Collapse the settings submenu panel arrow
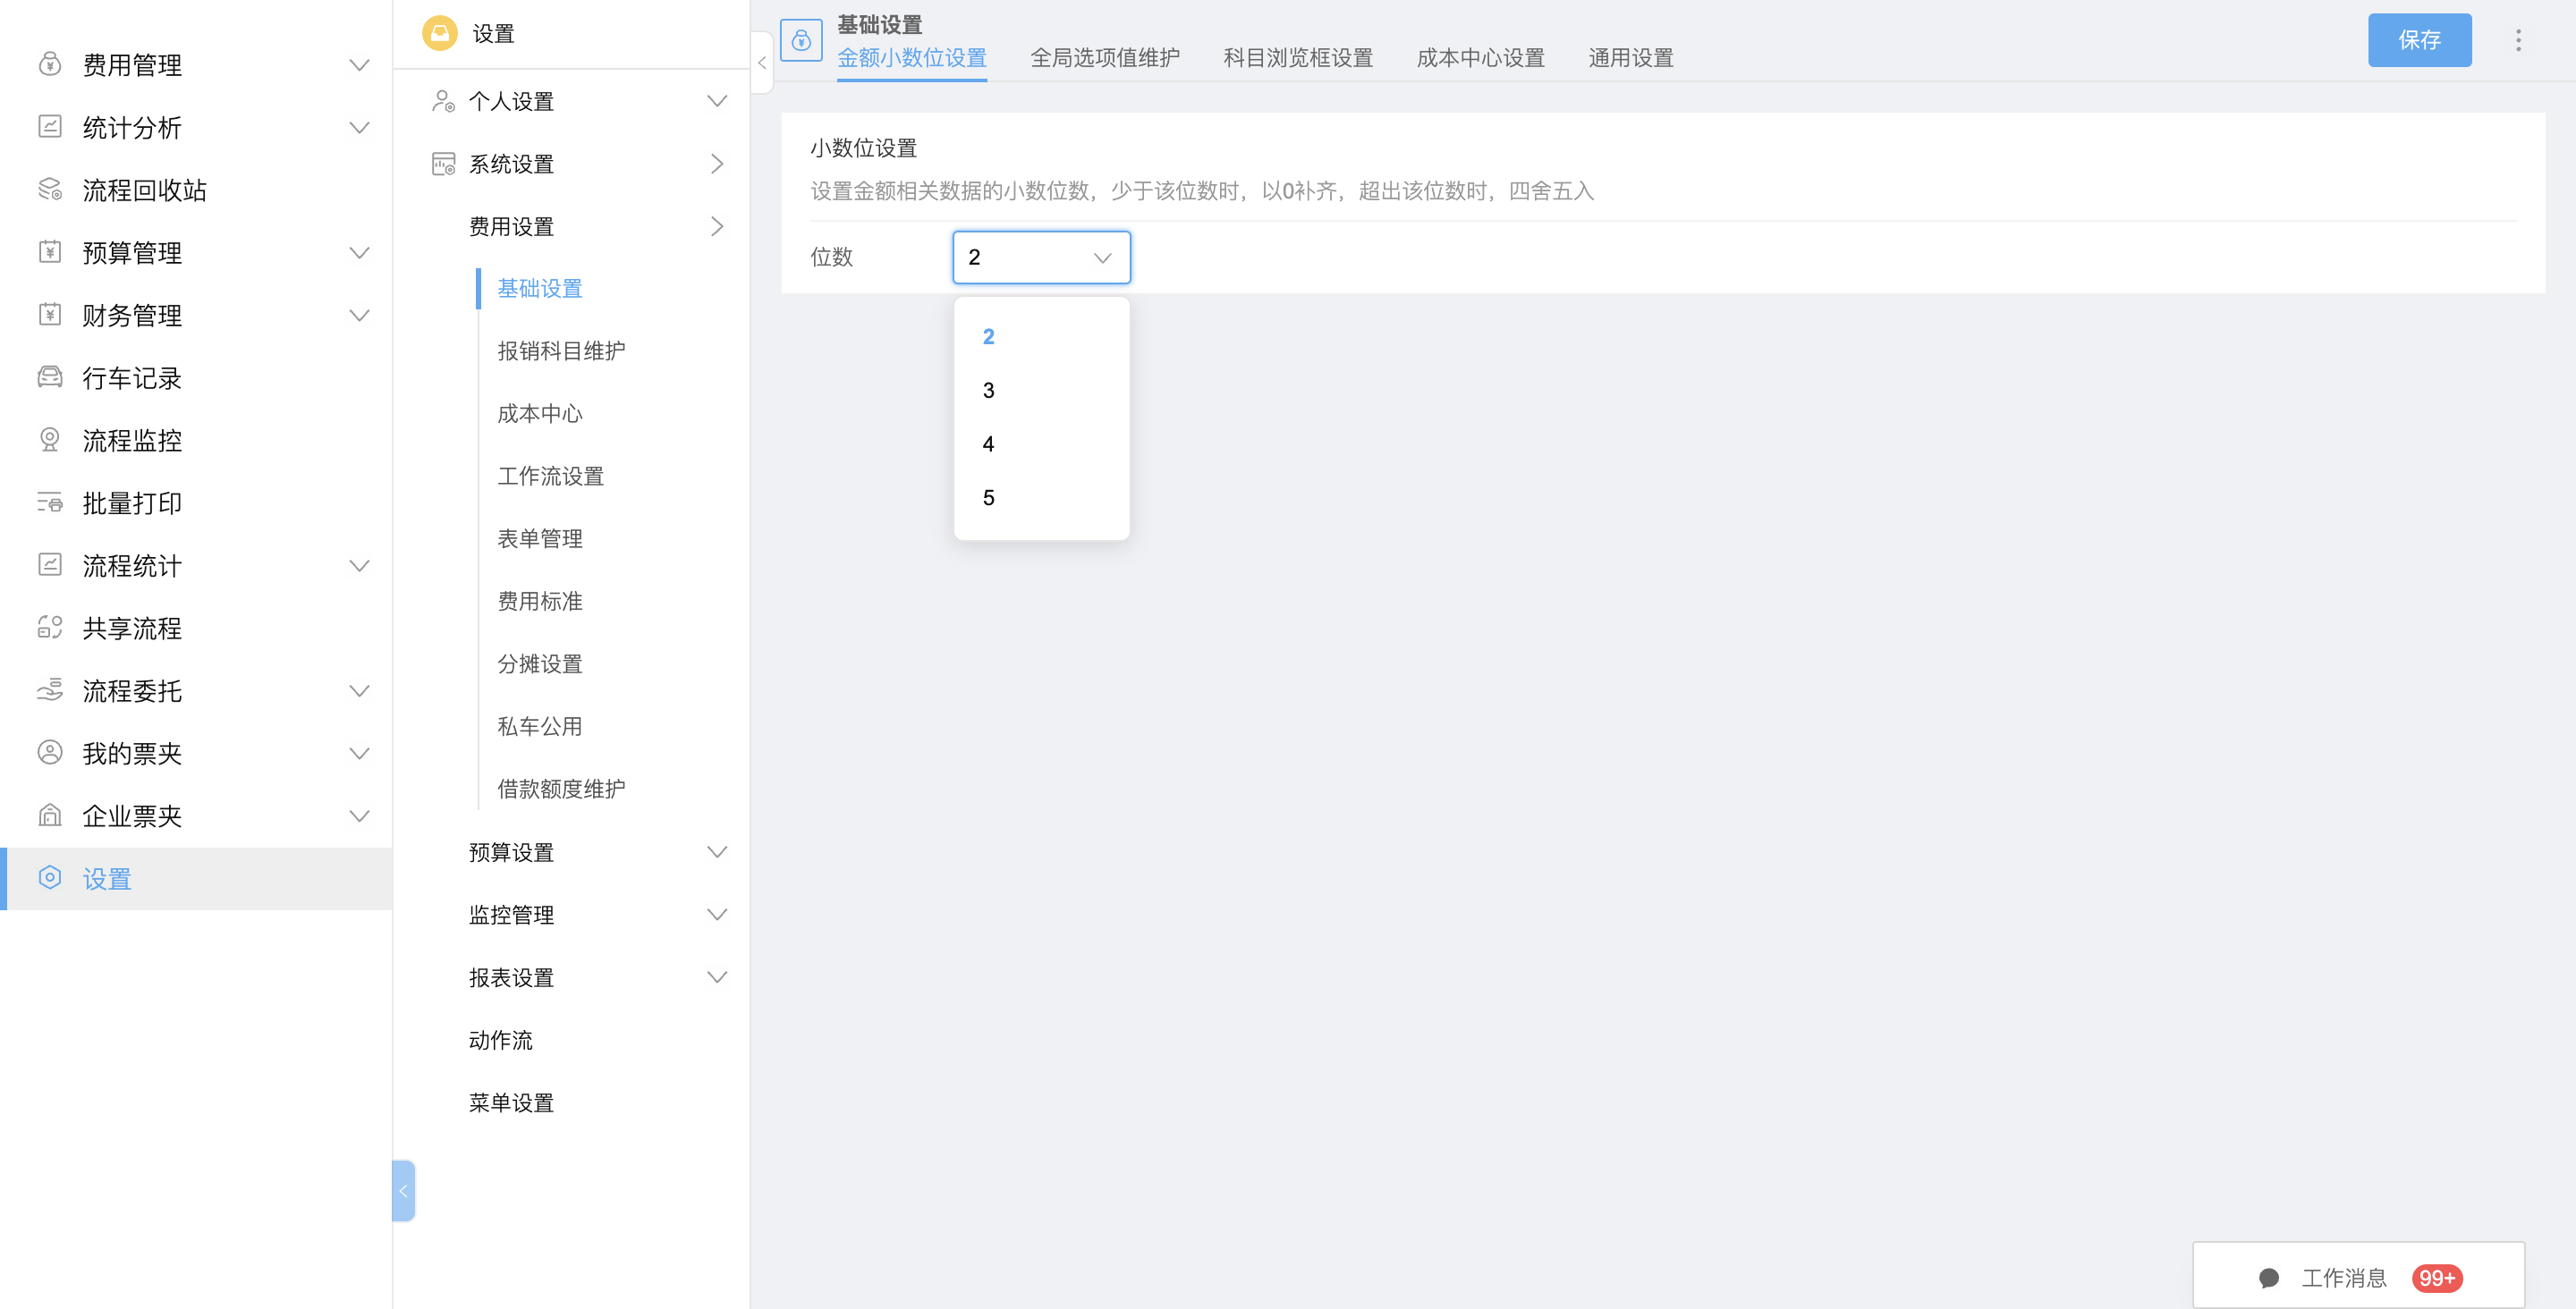Image resolution: width=2576 pixels, height=1309 pixels. coord(762,62)
